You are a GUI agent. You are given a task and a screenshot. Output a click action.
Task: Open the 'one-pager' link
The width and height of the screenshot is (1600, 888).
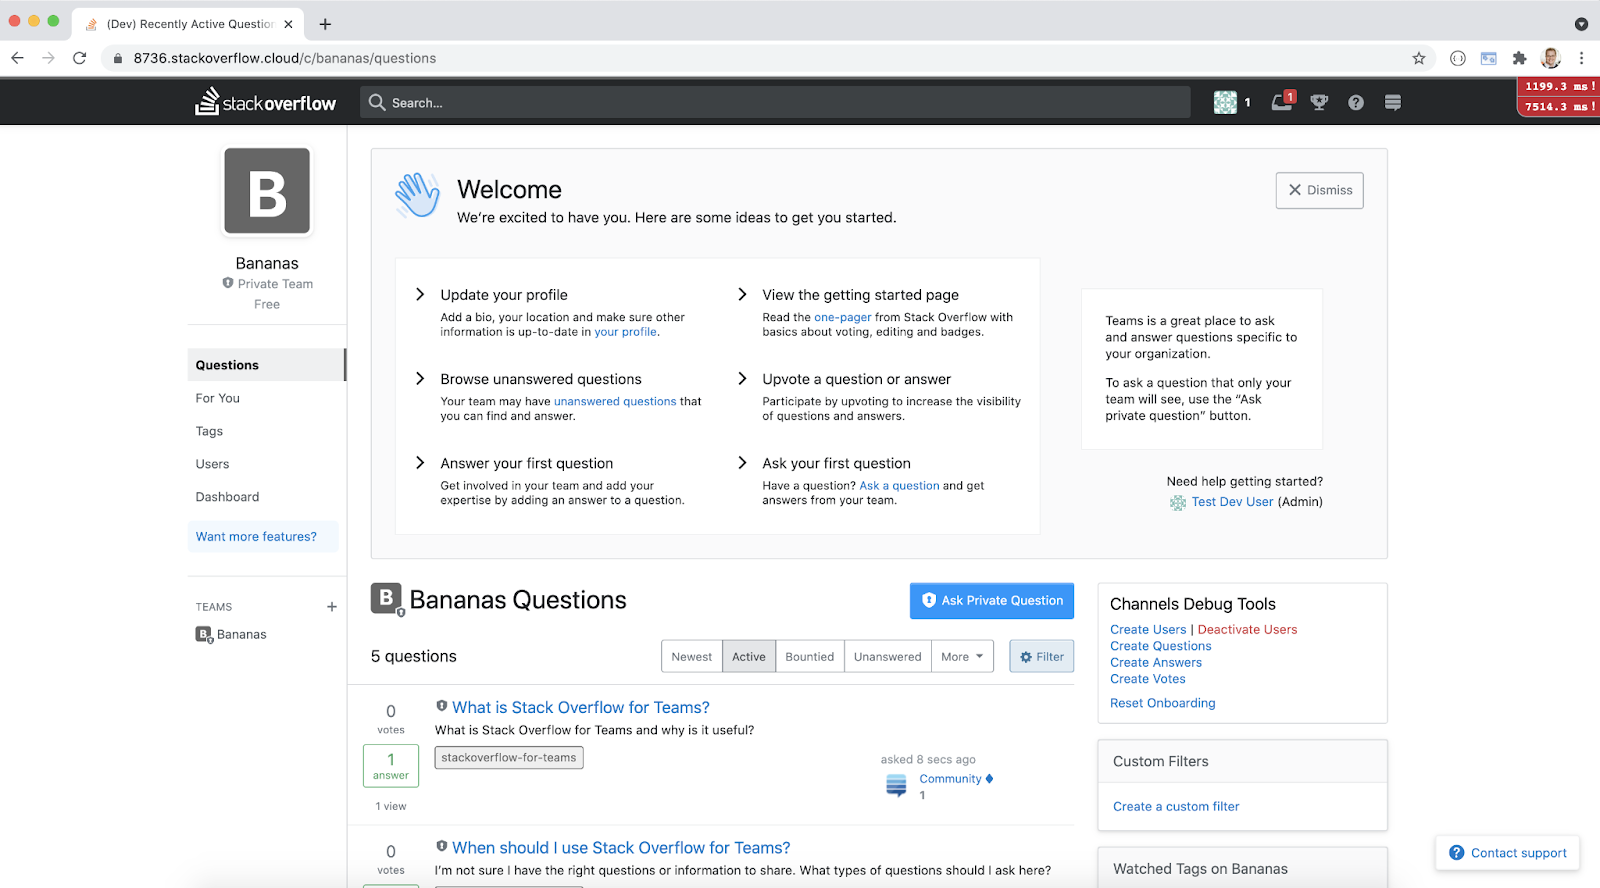(843, 317)
